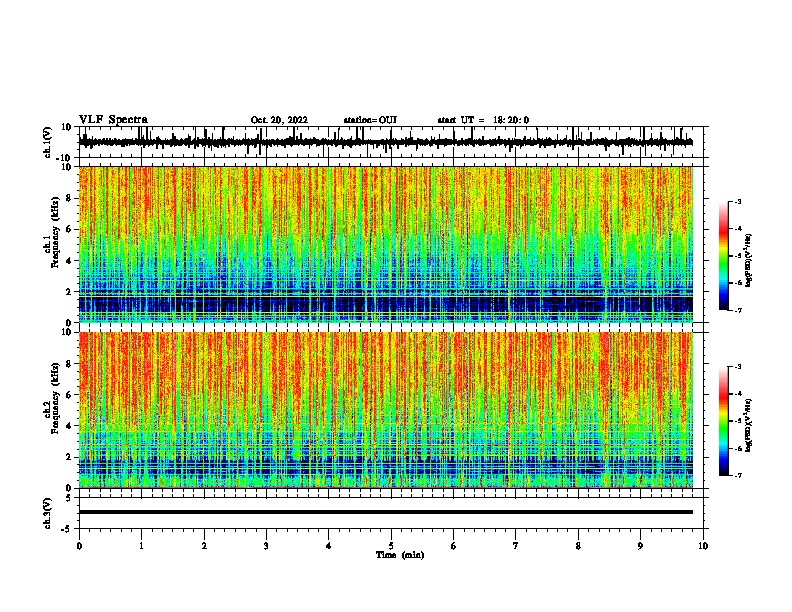Click the ch.2 colorbar label log(PSD)
Image resolution: width=792 pixels, height=612 pixels.
pos(749,425)
